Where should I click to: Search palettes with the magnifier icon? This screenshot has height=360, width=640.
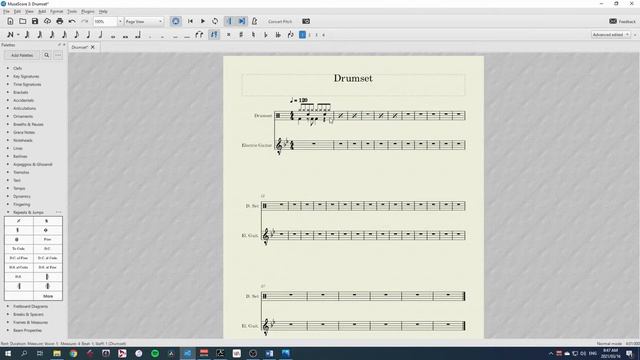point(47,55)
